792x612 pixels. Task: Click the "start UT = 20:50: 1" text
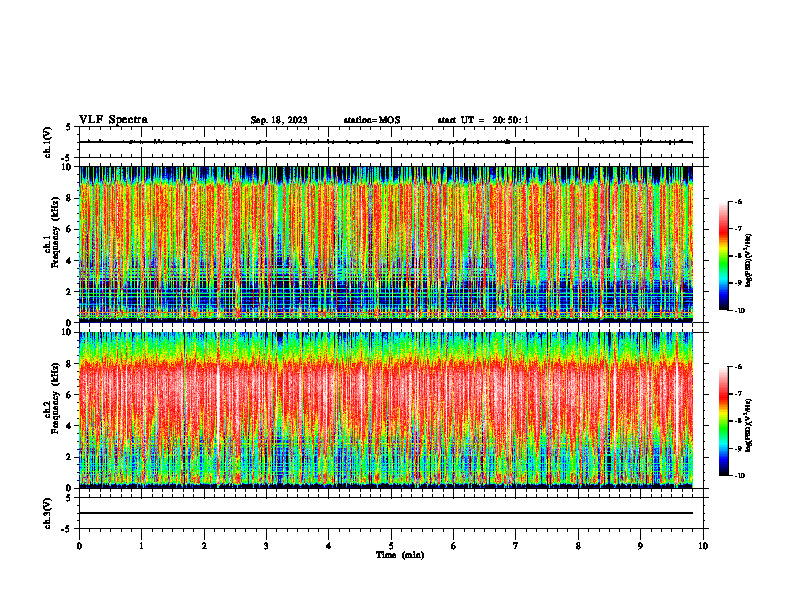click(x=483, y=120)
